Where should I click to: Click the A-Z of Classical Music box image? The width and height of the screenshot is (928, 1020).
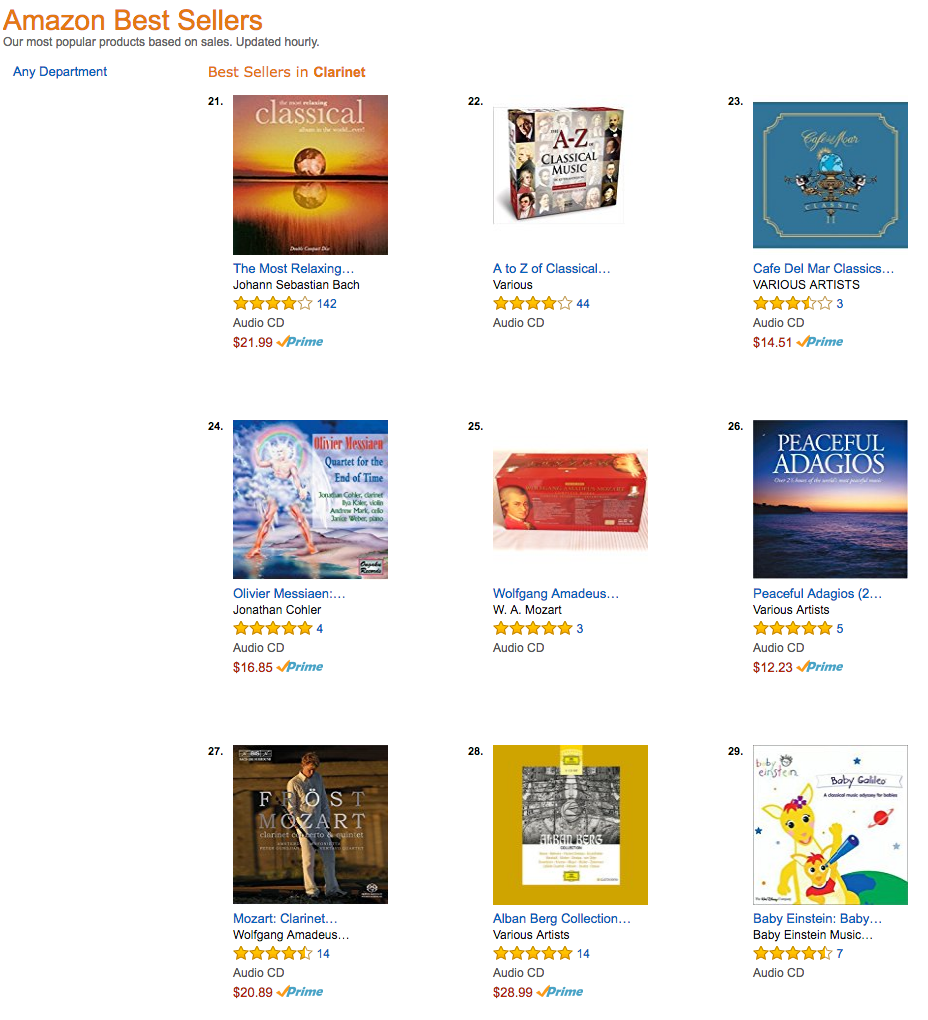tap(558, 165)
